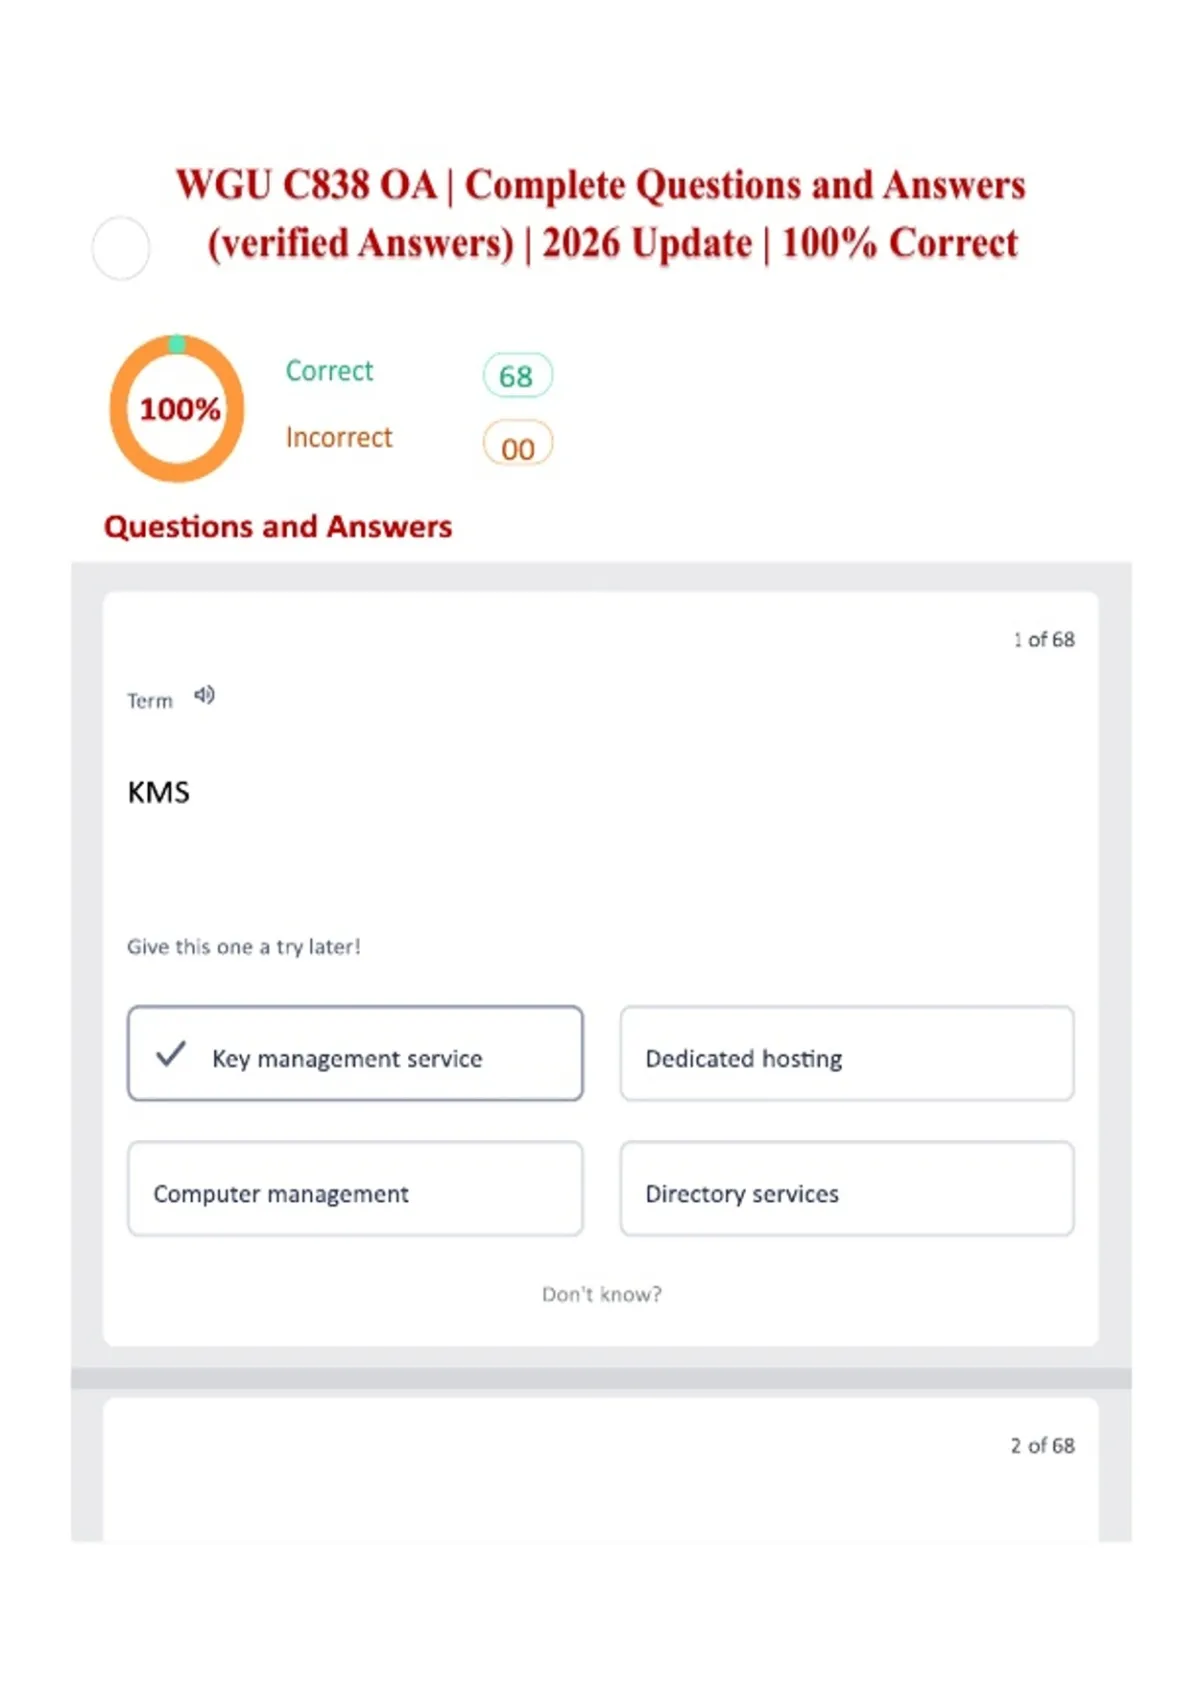Screen dimensions: 1200x1700
Task: Click the Don't know? link
Action: pyautogui.click(x=601, y=1294)
